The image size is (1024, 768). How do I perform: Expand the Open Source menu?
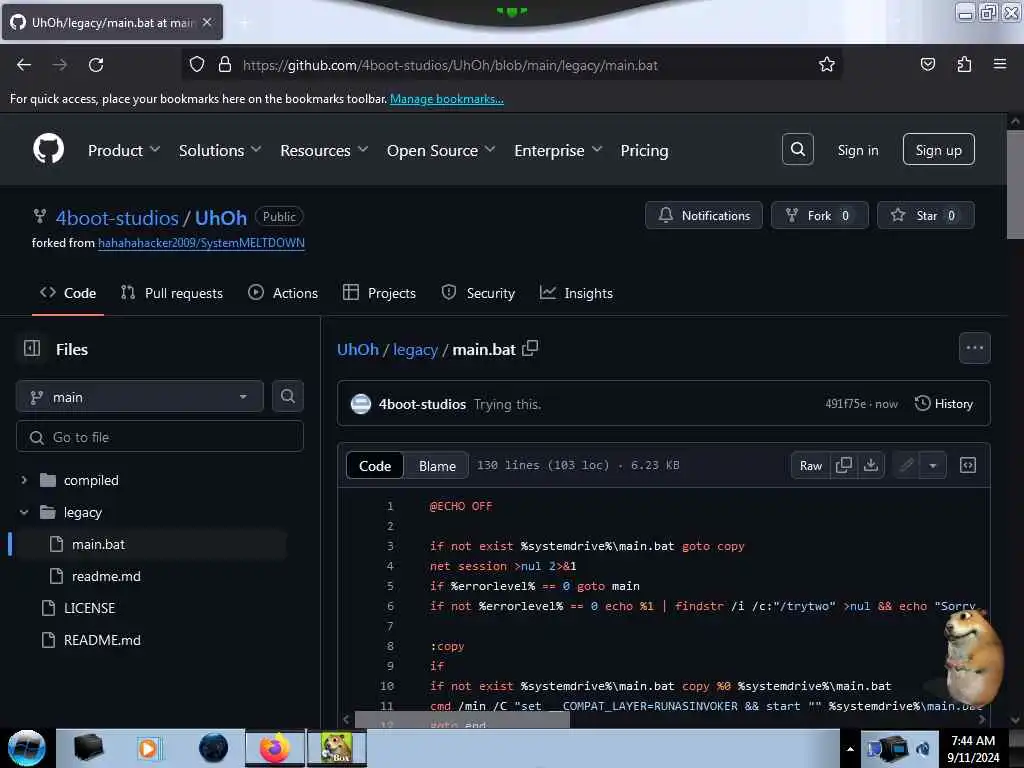click(x=441, y=150)
